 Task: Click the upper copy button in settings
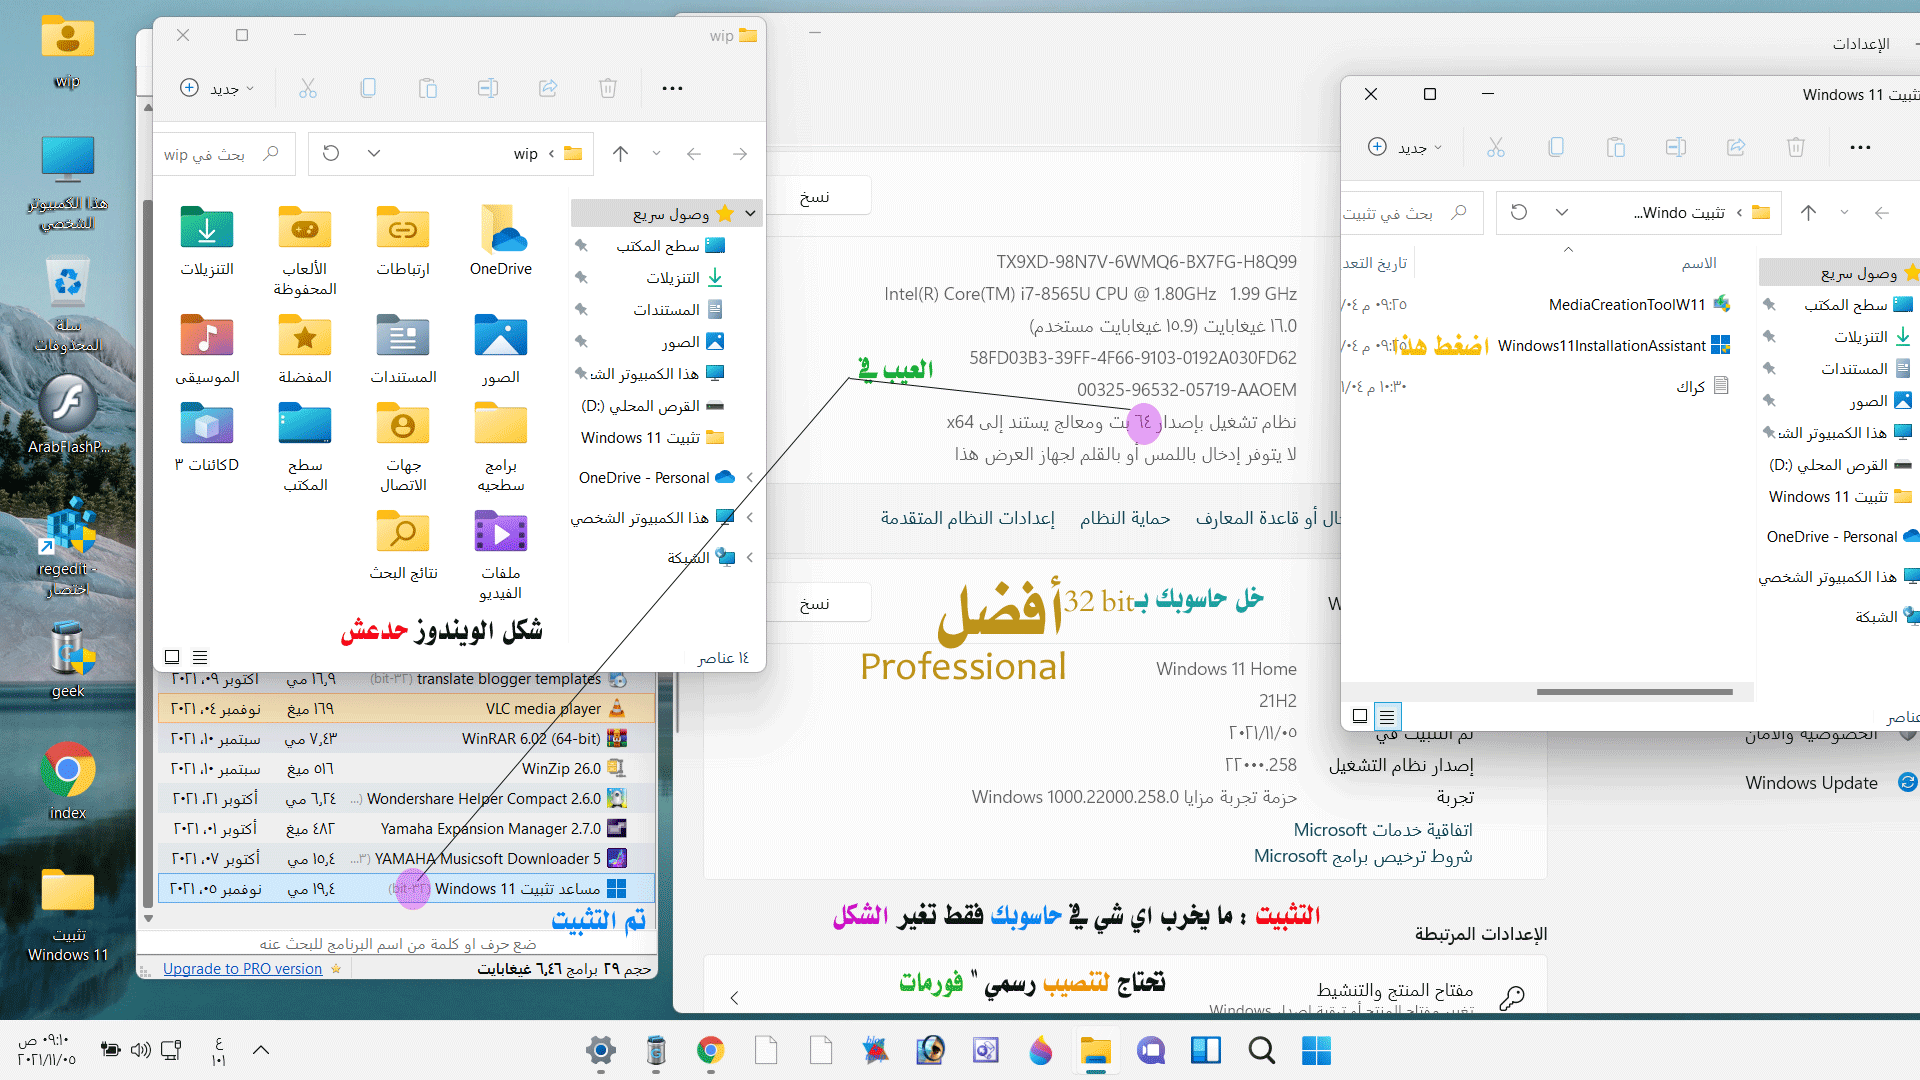point(814,197)
